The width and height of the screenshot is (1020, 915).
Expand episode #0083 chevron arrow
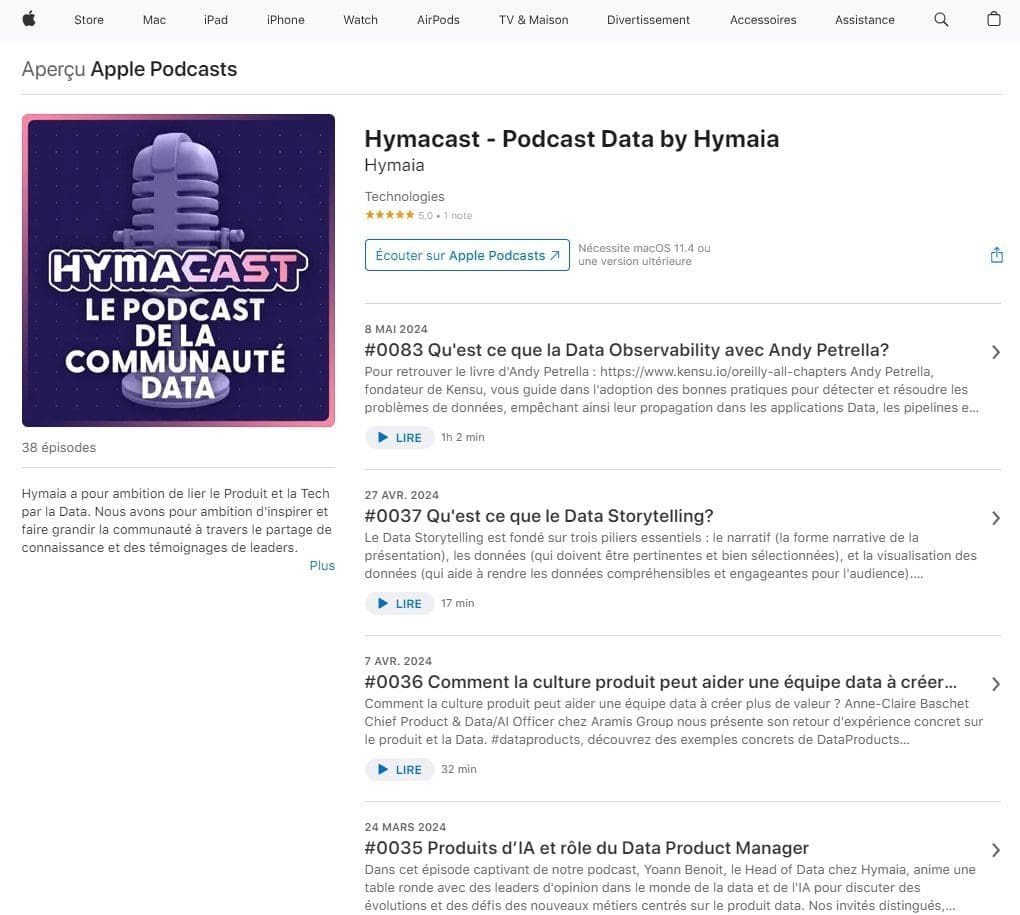(995, 352)
